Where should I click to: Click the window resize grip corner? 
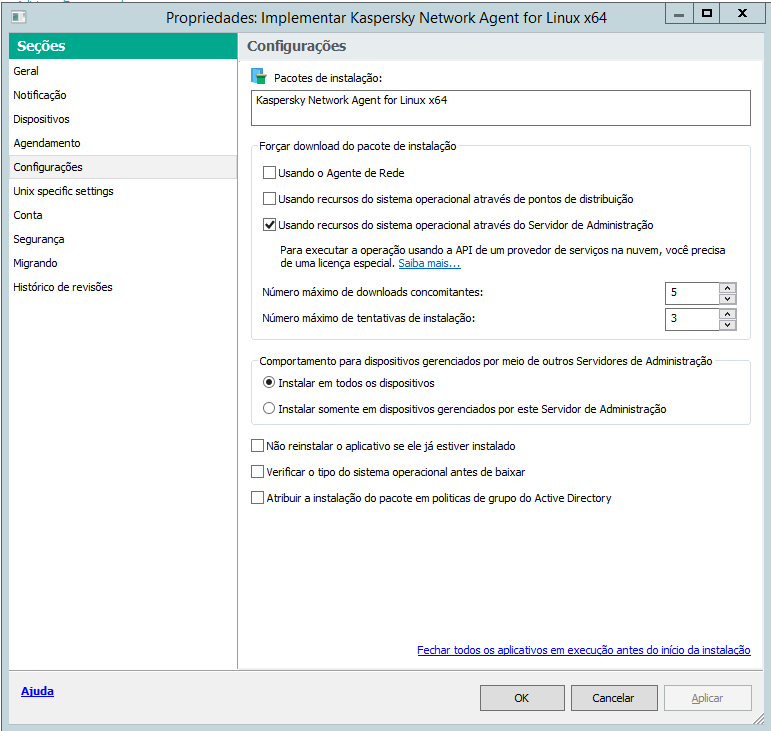(759, 719)
